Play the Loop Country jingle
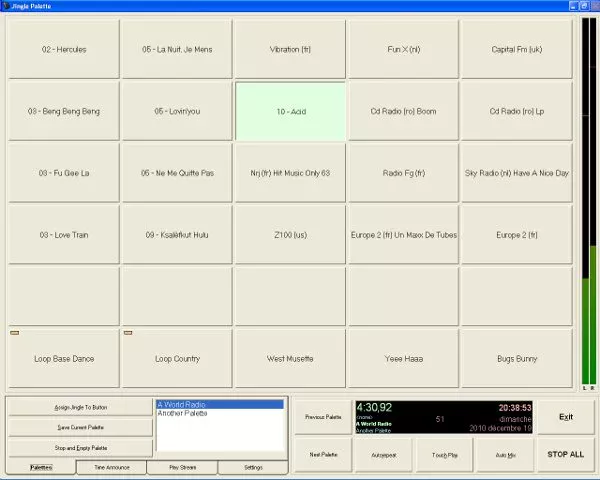The image size is (600, 480). point(177,358)
